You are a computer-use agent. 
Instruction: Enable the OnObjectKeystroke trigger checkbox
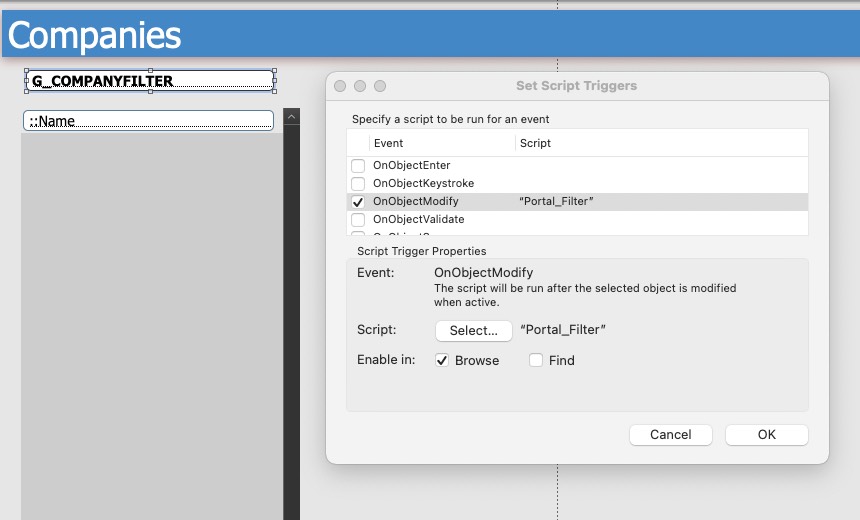(358, 184)
